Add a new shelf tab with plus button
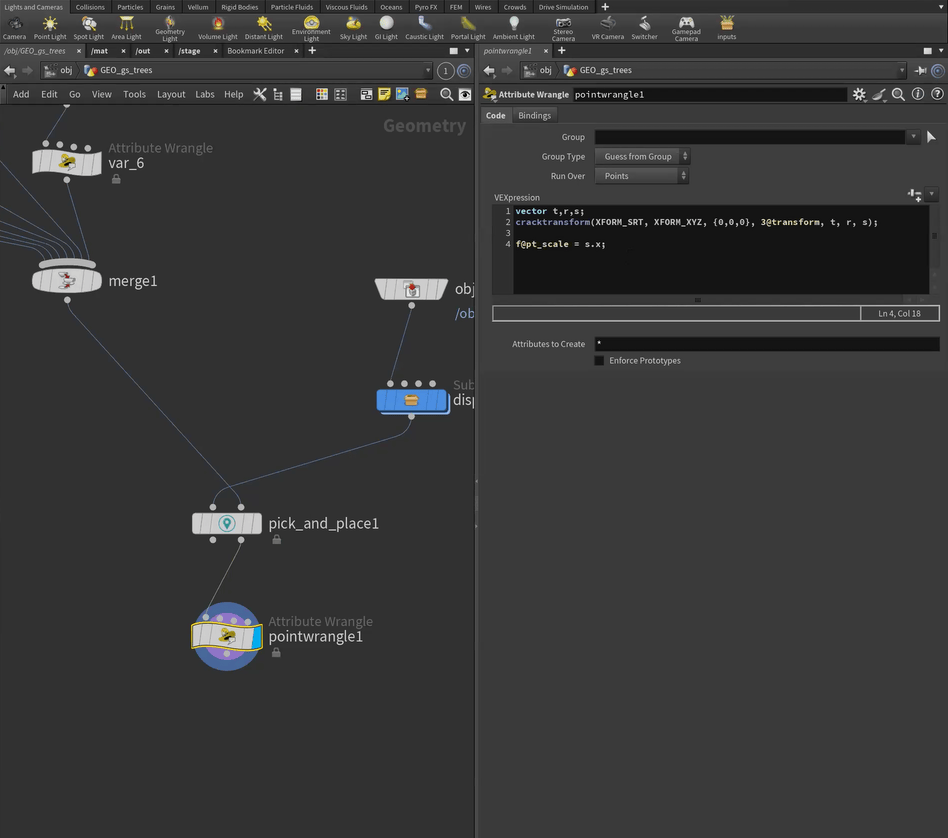The height and width of the screenshot is (838, 948). [605, 7]
